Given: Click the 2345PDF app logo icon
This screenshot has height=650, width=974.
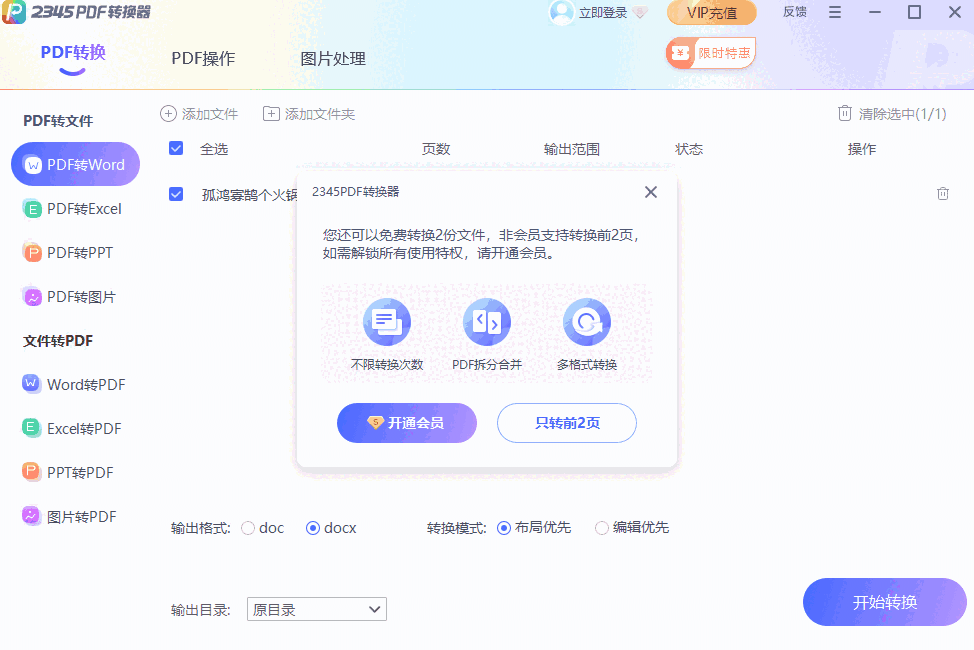Looking at the screenshot, I should [x=13, y=11].
